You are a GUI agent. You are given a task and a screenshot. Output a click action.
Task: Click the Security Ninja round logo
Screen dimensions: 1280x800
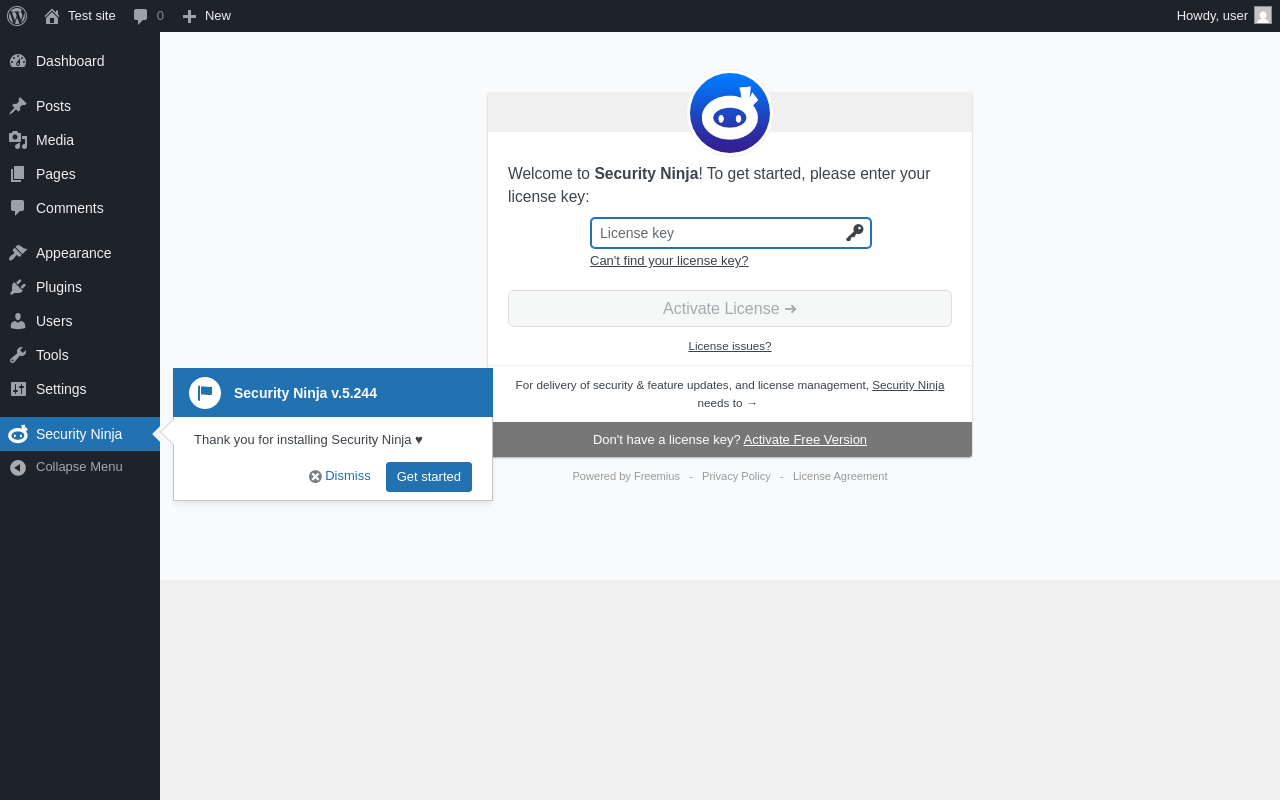(x=730, y=113)
